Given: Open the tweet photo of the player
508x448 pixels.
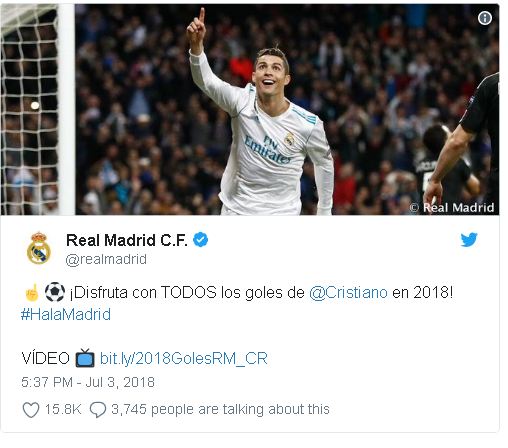Looking at the screenshot, I should (x=250, y=109).
